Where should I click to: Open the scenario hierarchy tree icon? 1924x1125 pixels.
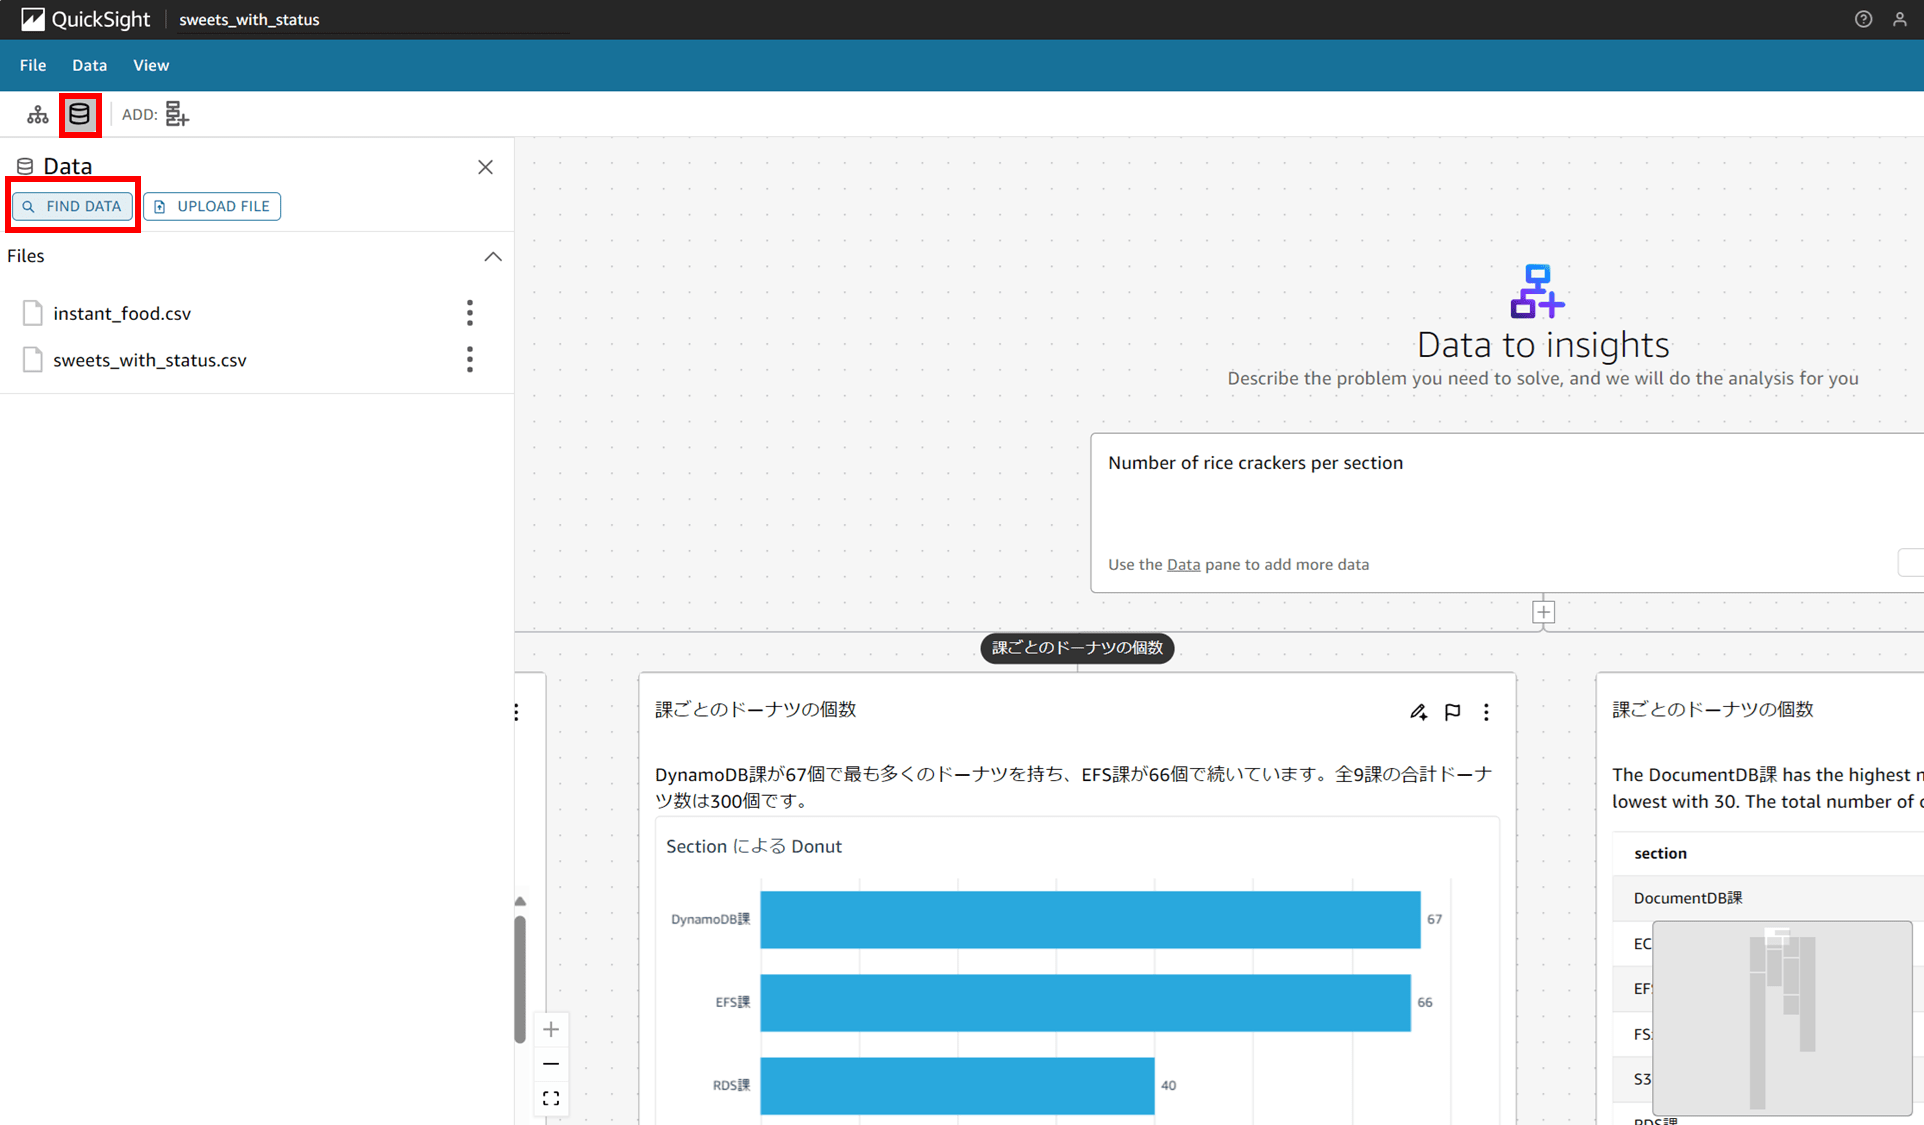coord(38,115)
